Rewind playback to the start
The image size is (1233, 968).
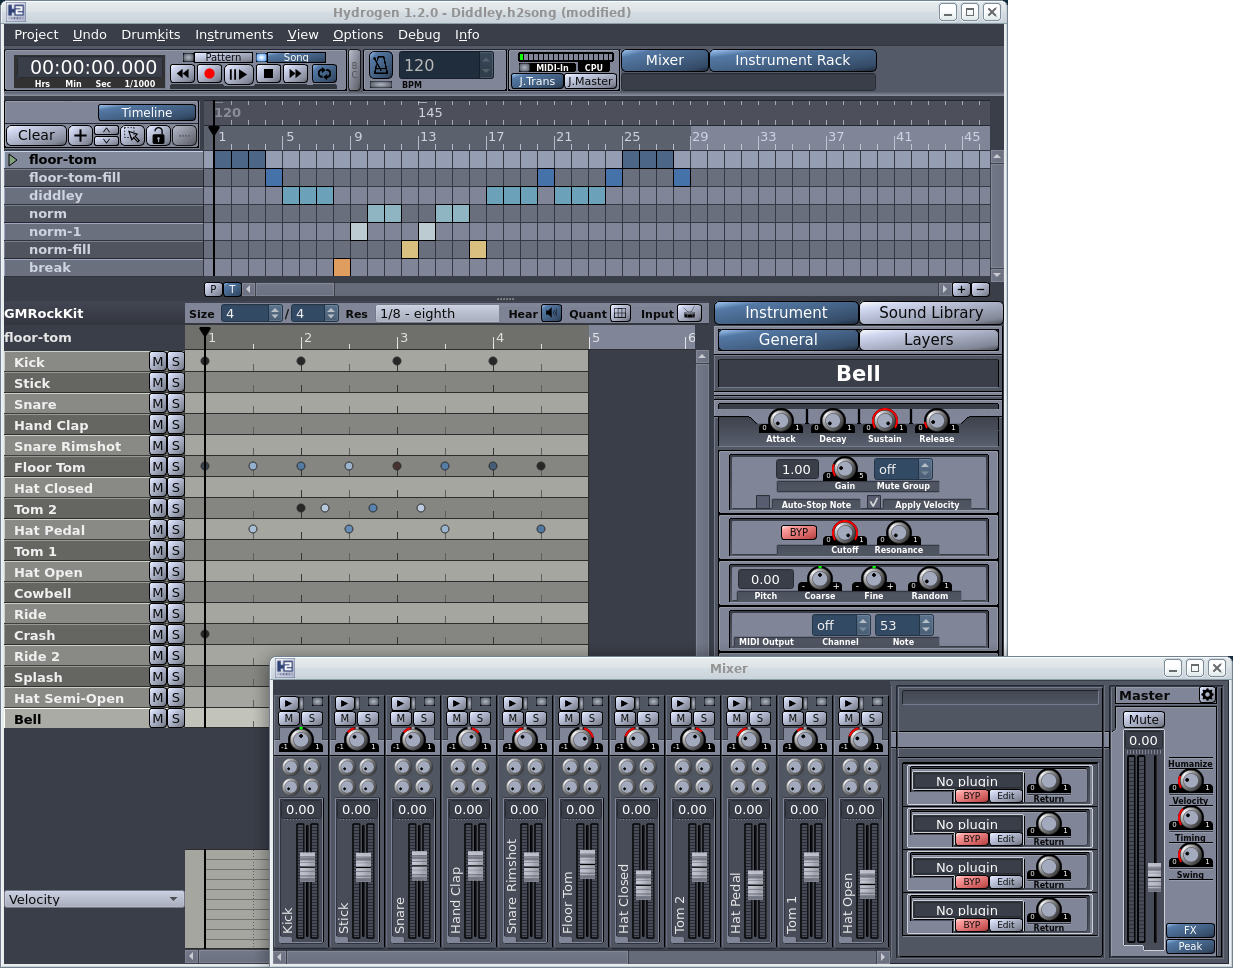pos(183,73)
